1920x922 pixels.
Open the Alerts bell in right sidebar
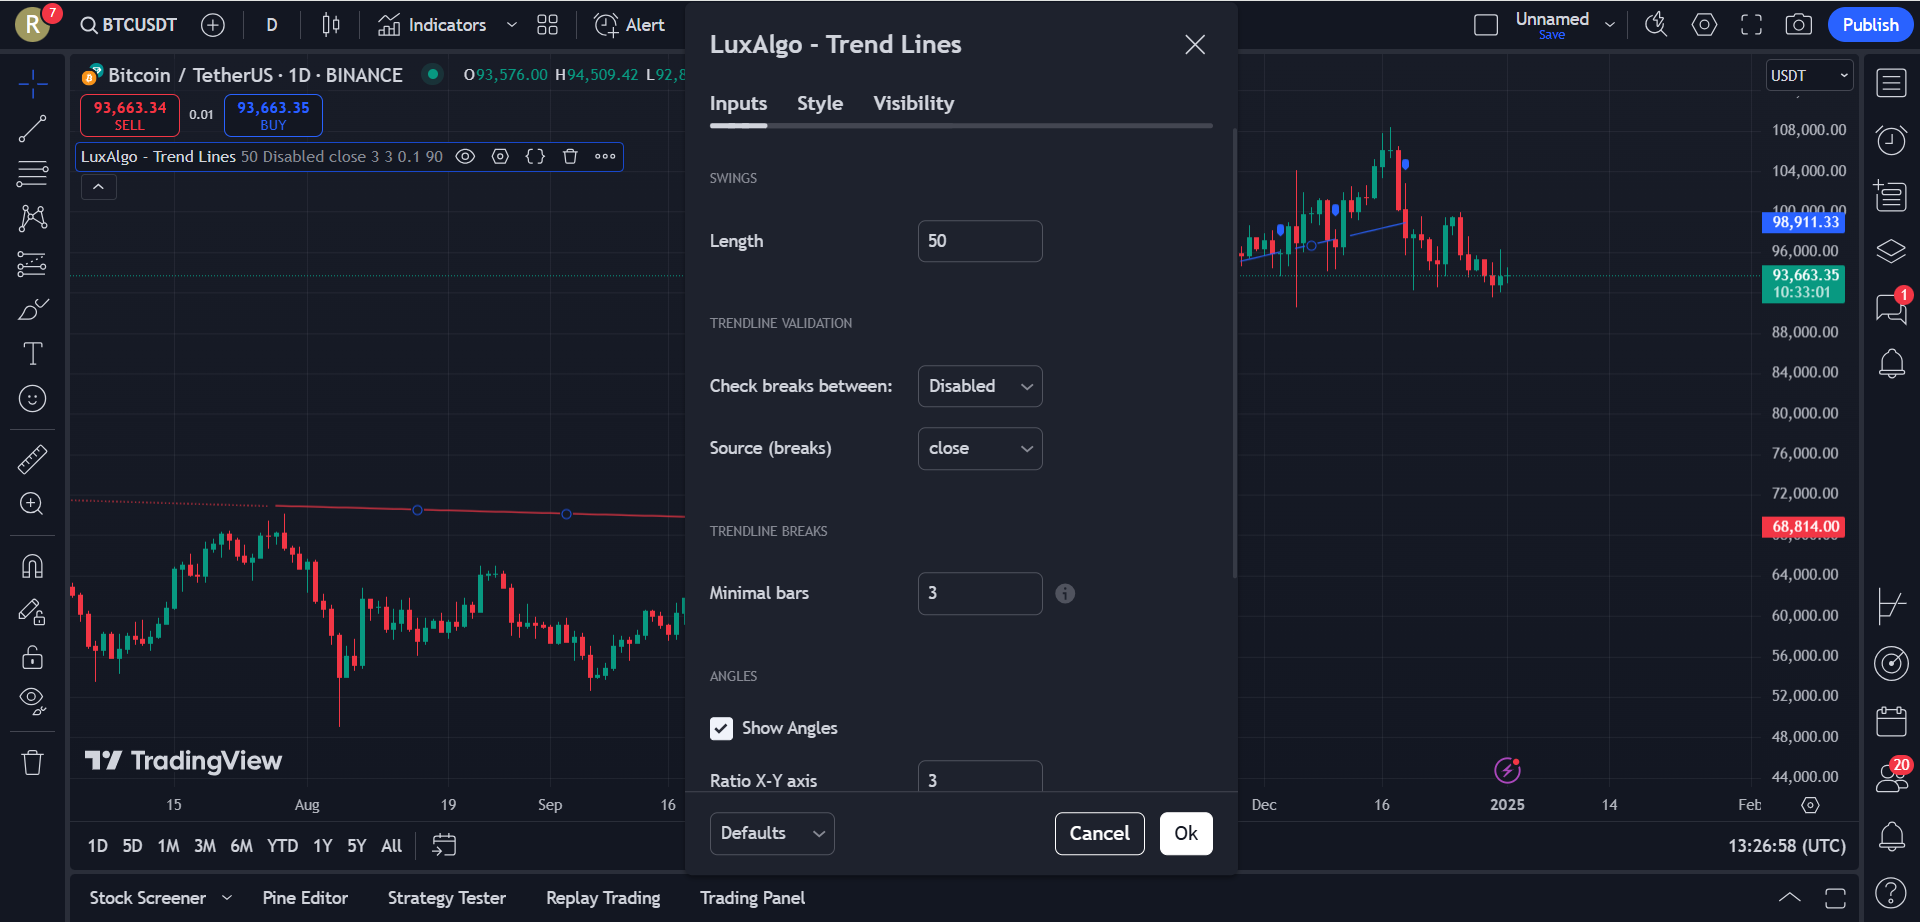point(1891,363)
